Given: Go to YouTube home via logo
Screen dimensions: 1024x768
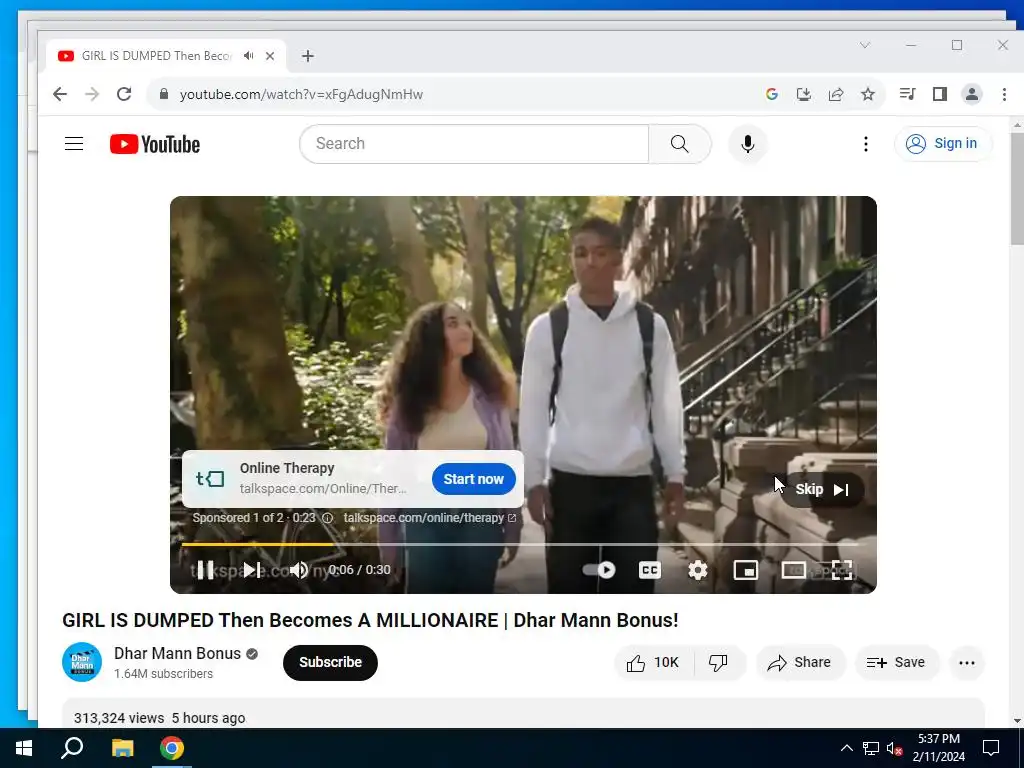Looking at the screenshot, I should [x=155, y=144].
